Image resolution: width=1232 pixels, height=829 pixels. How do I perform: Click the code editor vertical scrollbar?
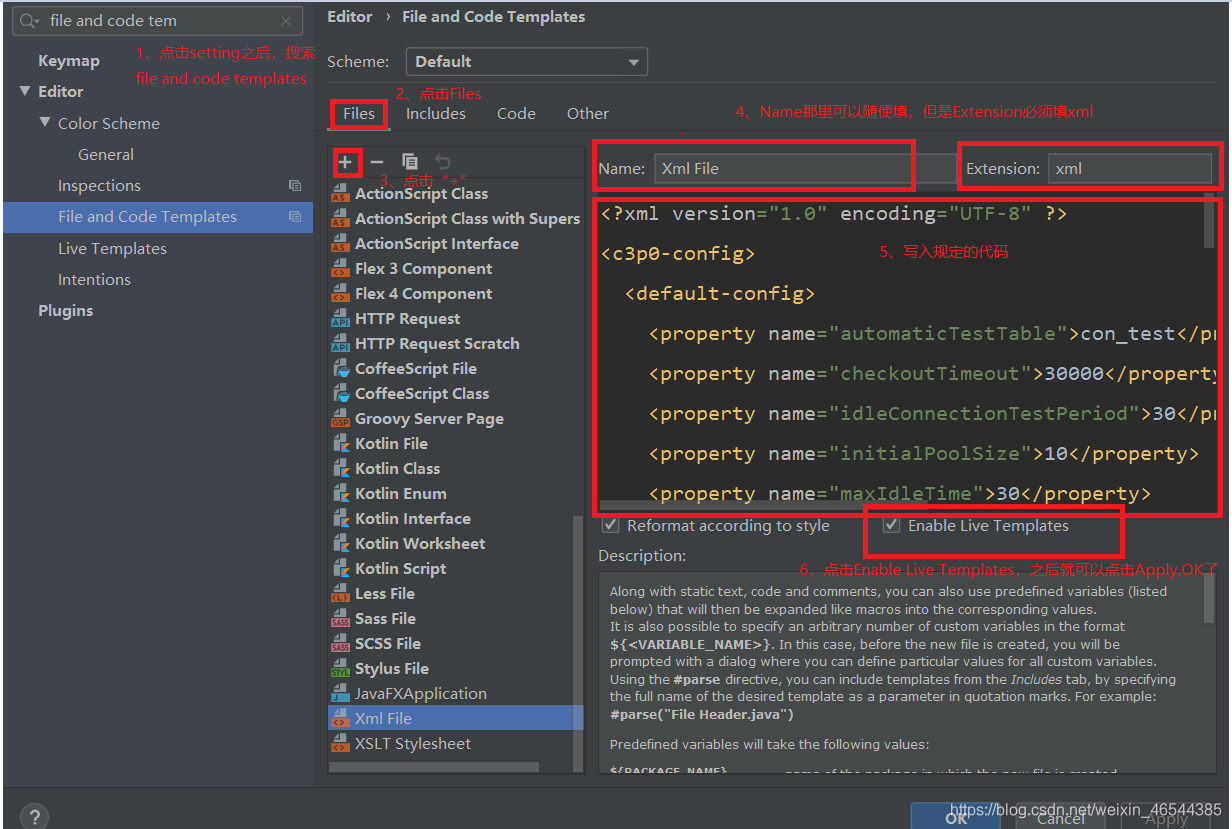(1209, 222)
